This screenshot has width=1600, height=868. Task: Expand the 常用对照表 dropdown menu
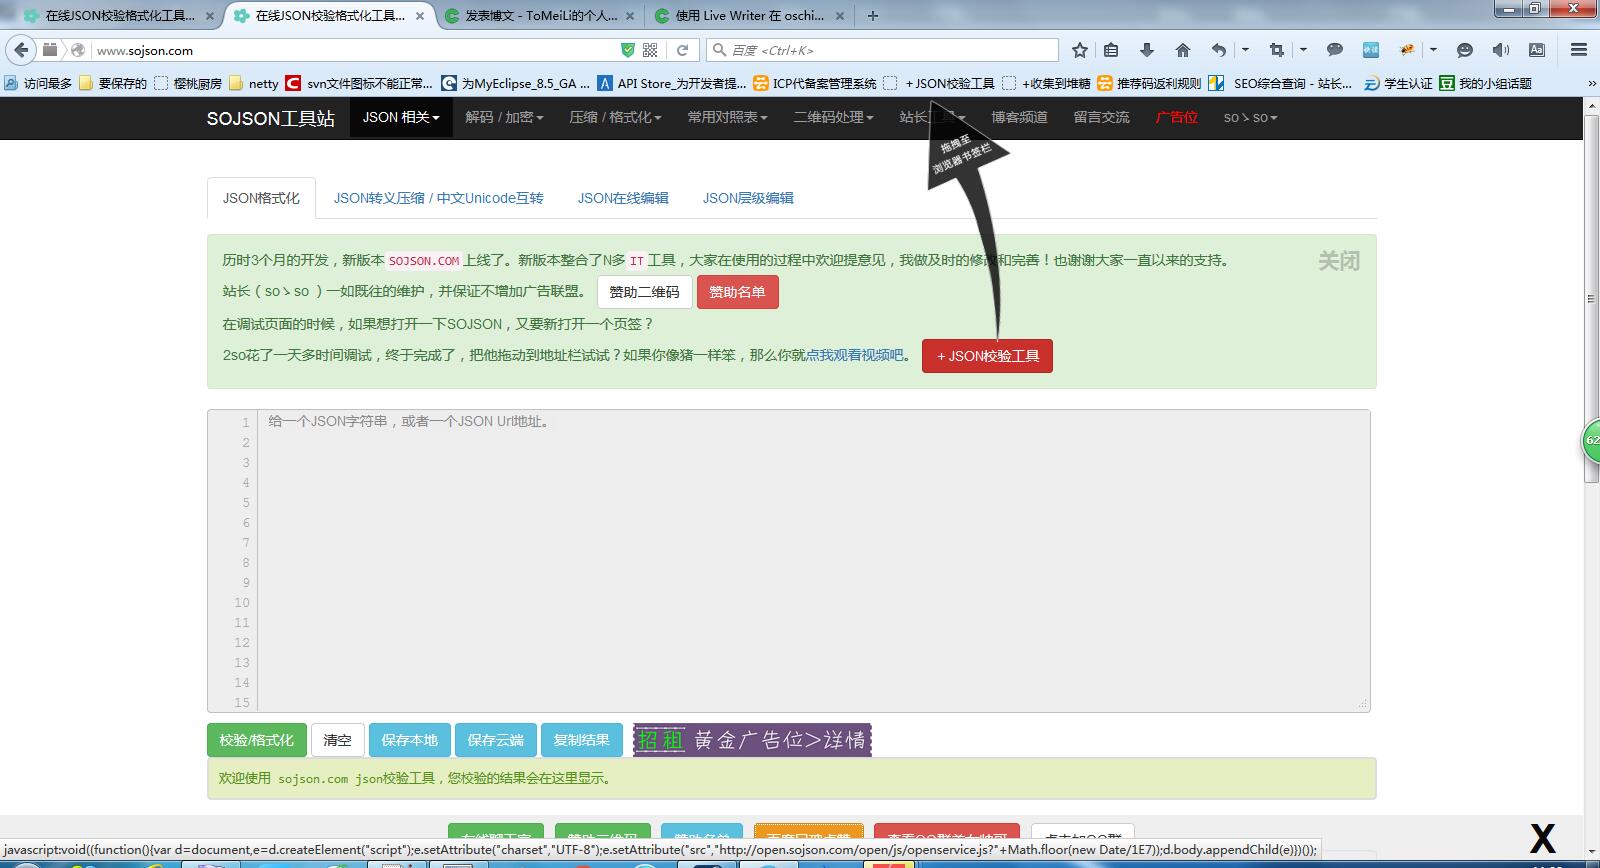(727, 117)
